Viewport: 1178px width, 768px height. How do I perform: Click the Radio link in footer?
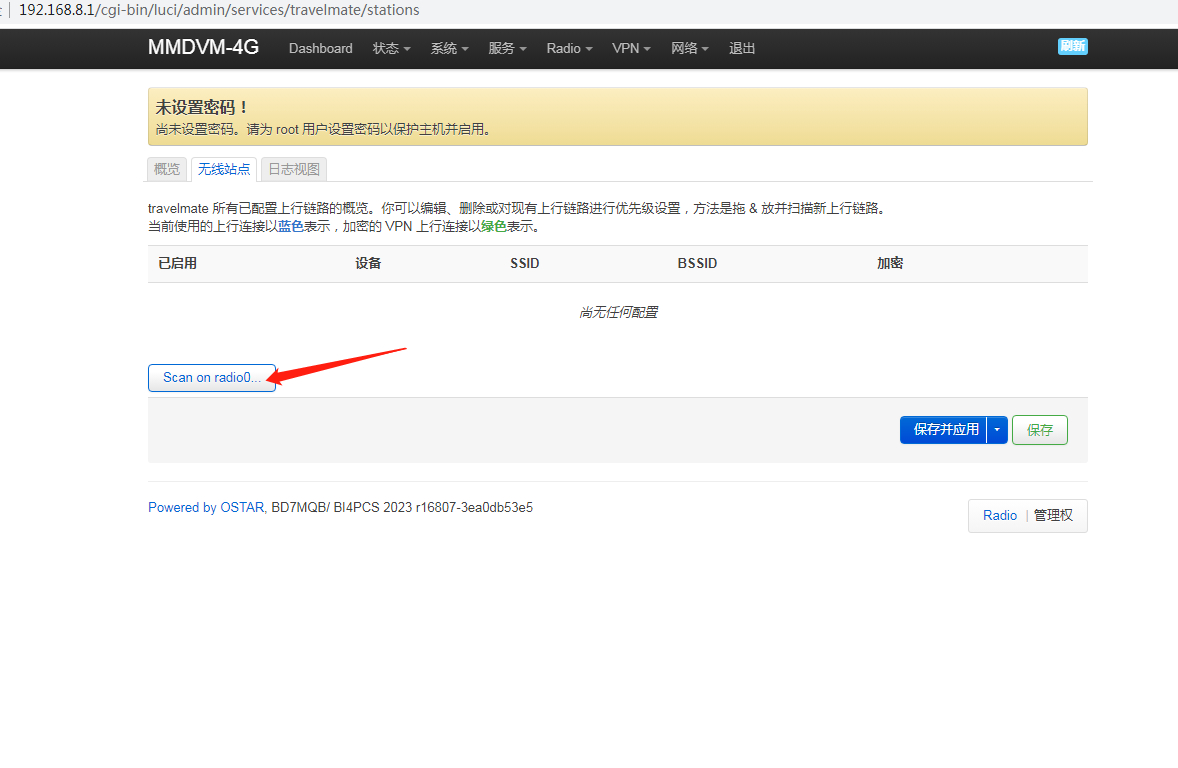pos(999,515)
